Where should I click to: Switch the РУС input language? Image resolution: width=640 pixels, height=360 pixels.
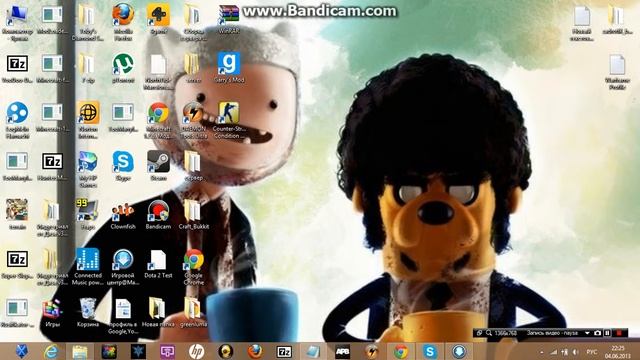pos(591,352)
